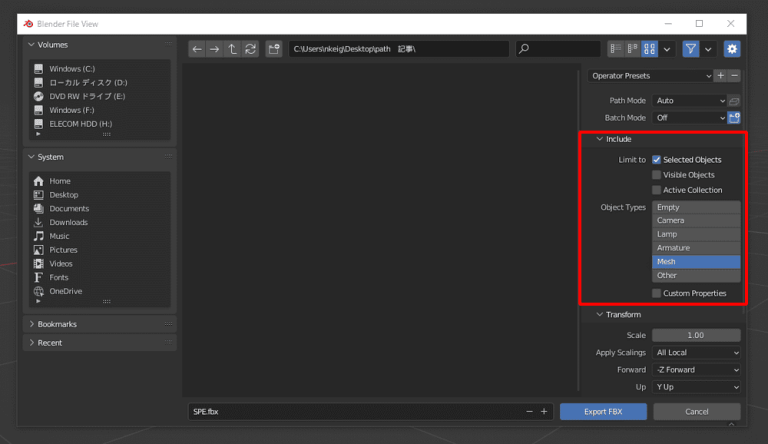Open the Forward axis dropdown
Screen dimensions: 768x444
point(696,370)
